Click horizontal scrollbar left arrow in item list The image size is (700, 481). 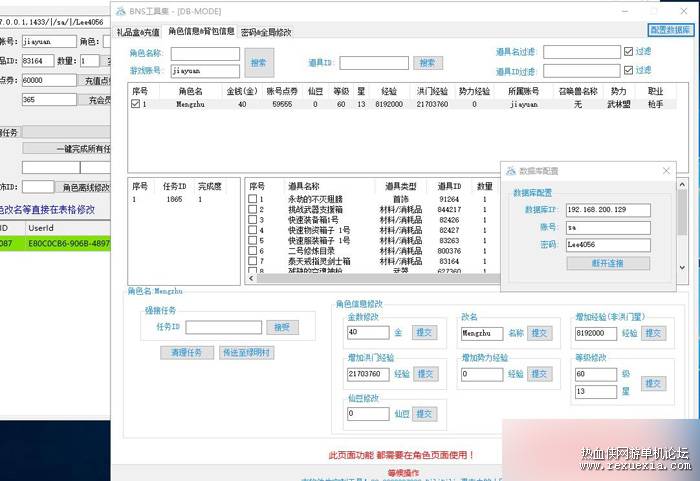251,278
